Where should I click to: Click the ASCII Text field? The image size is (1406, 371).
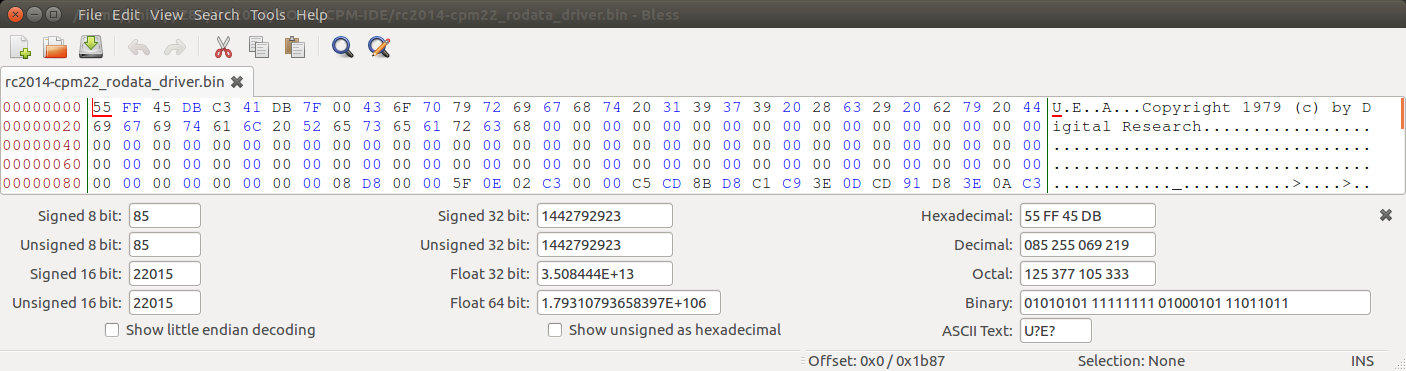pyautogui.click(x=1056, y=331)
